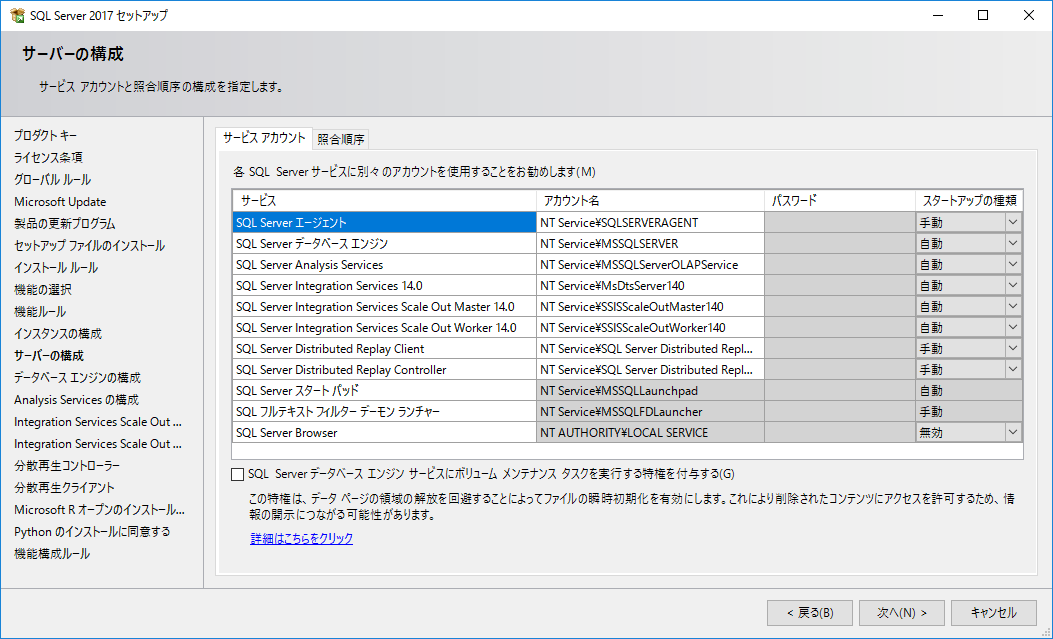Click the スタートアップの種類 column header
Screen dimensions: 1053x639
click(968, 201)
